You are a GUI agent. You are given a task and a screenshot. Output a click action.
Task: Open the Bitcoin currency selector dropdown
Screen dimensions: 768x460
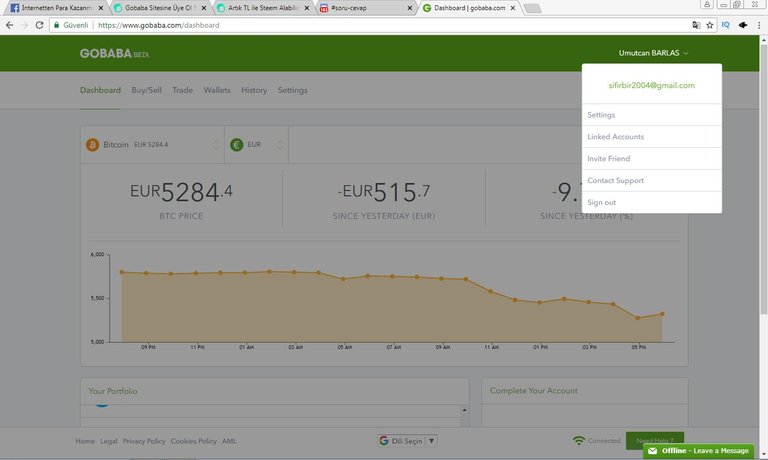pyautogui.click(x=216, y=145)
